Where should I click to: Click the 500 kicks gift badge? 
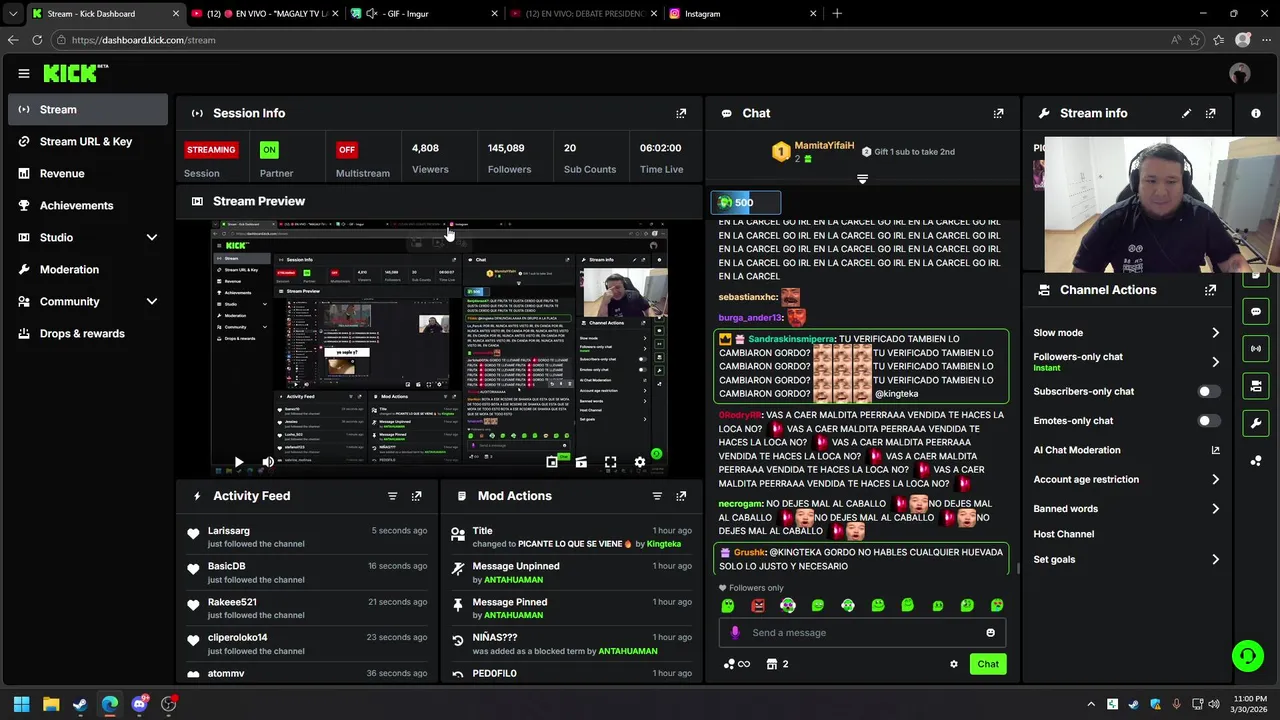[x=745, y=202]
